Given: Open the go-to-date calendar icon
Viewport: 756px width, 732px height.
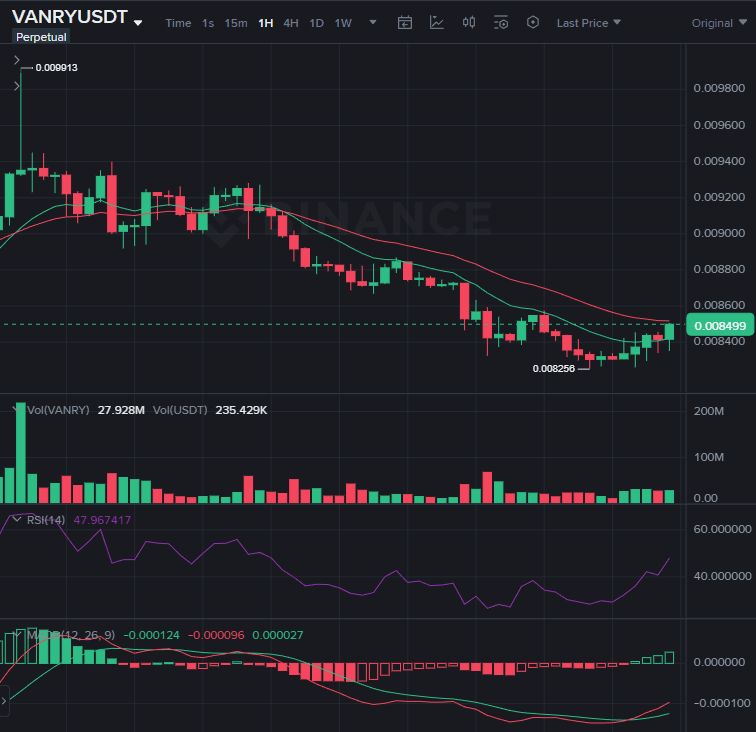Looking at the screenshot, I should click(x=405, y=23).
